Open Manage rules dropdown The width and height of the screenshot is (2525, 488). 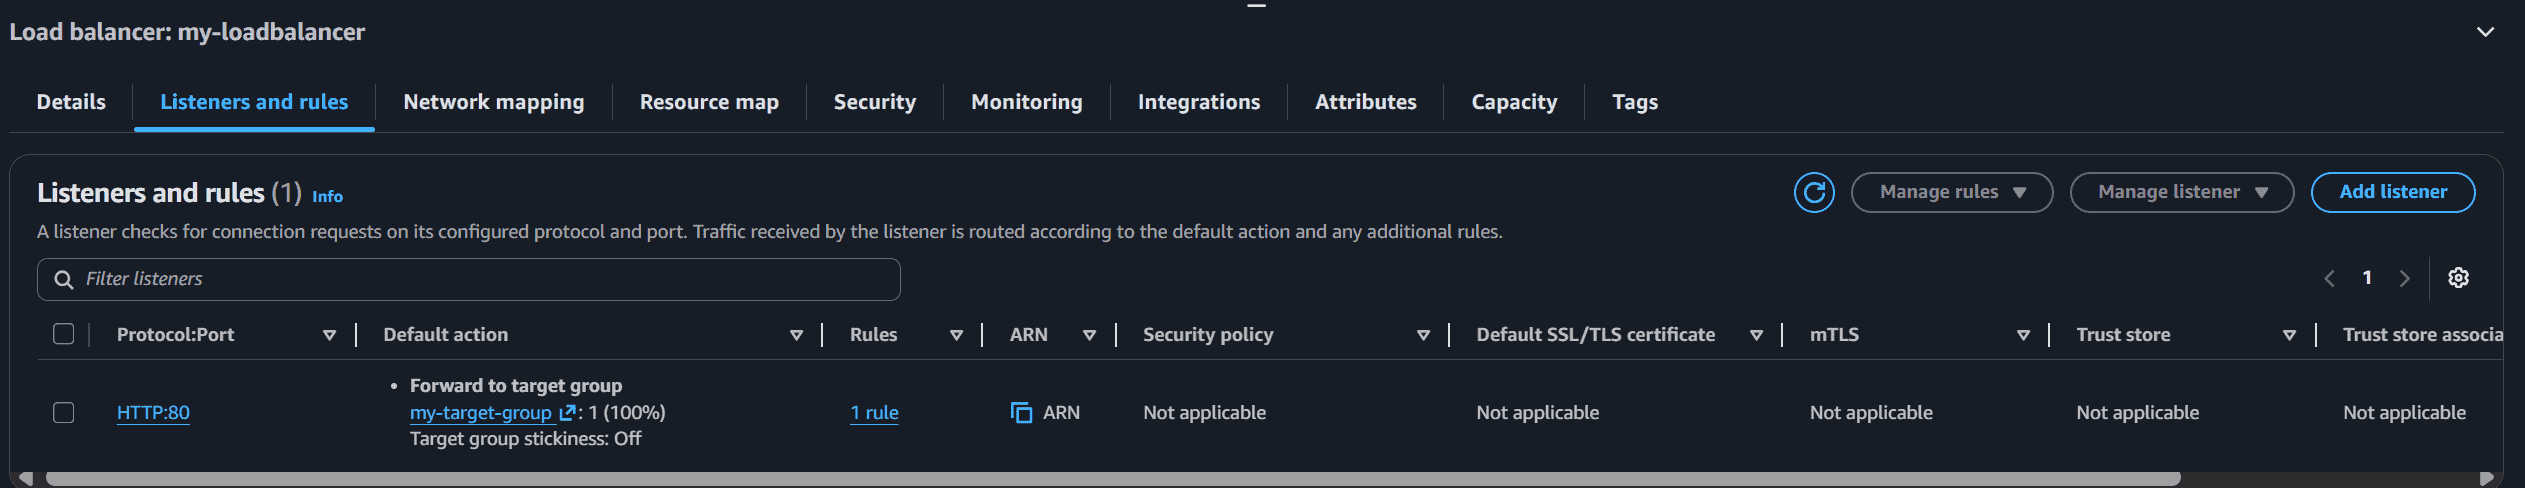tap(1952, 192)
